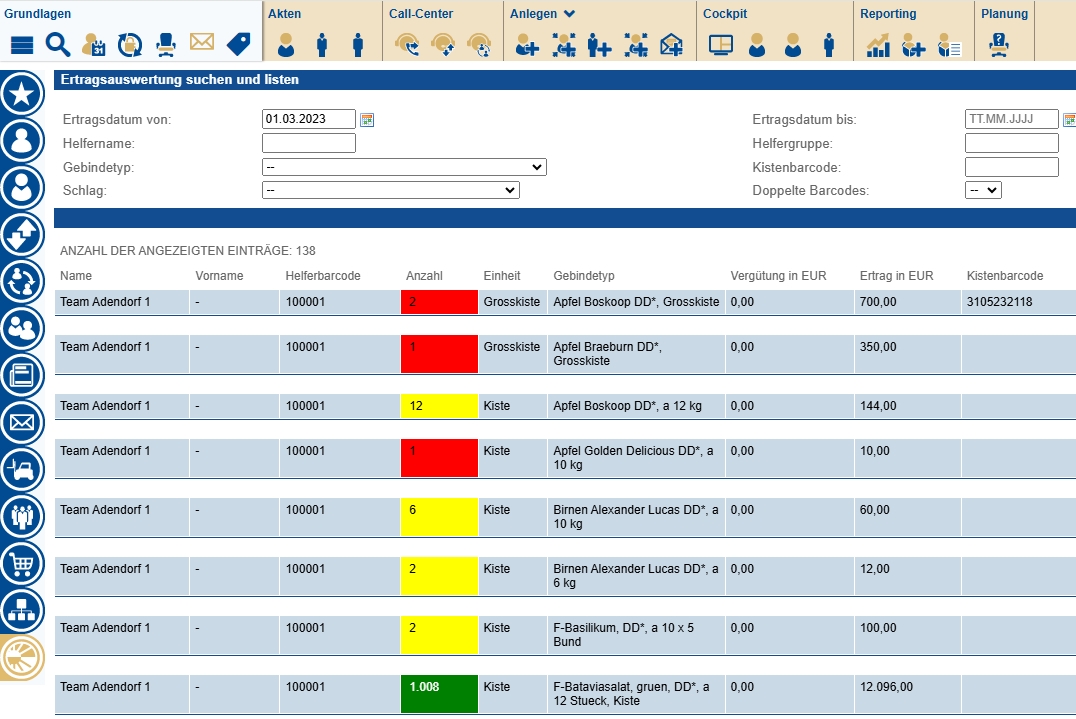This screenshot has height=719, width=1076.
Task: Click the highlighted gold harvest sidebar icon
Action: point(22,657)
